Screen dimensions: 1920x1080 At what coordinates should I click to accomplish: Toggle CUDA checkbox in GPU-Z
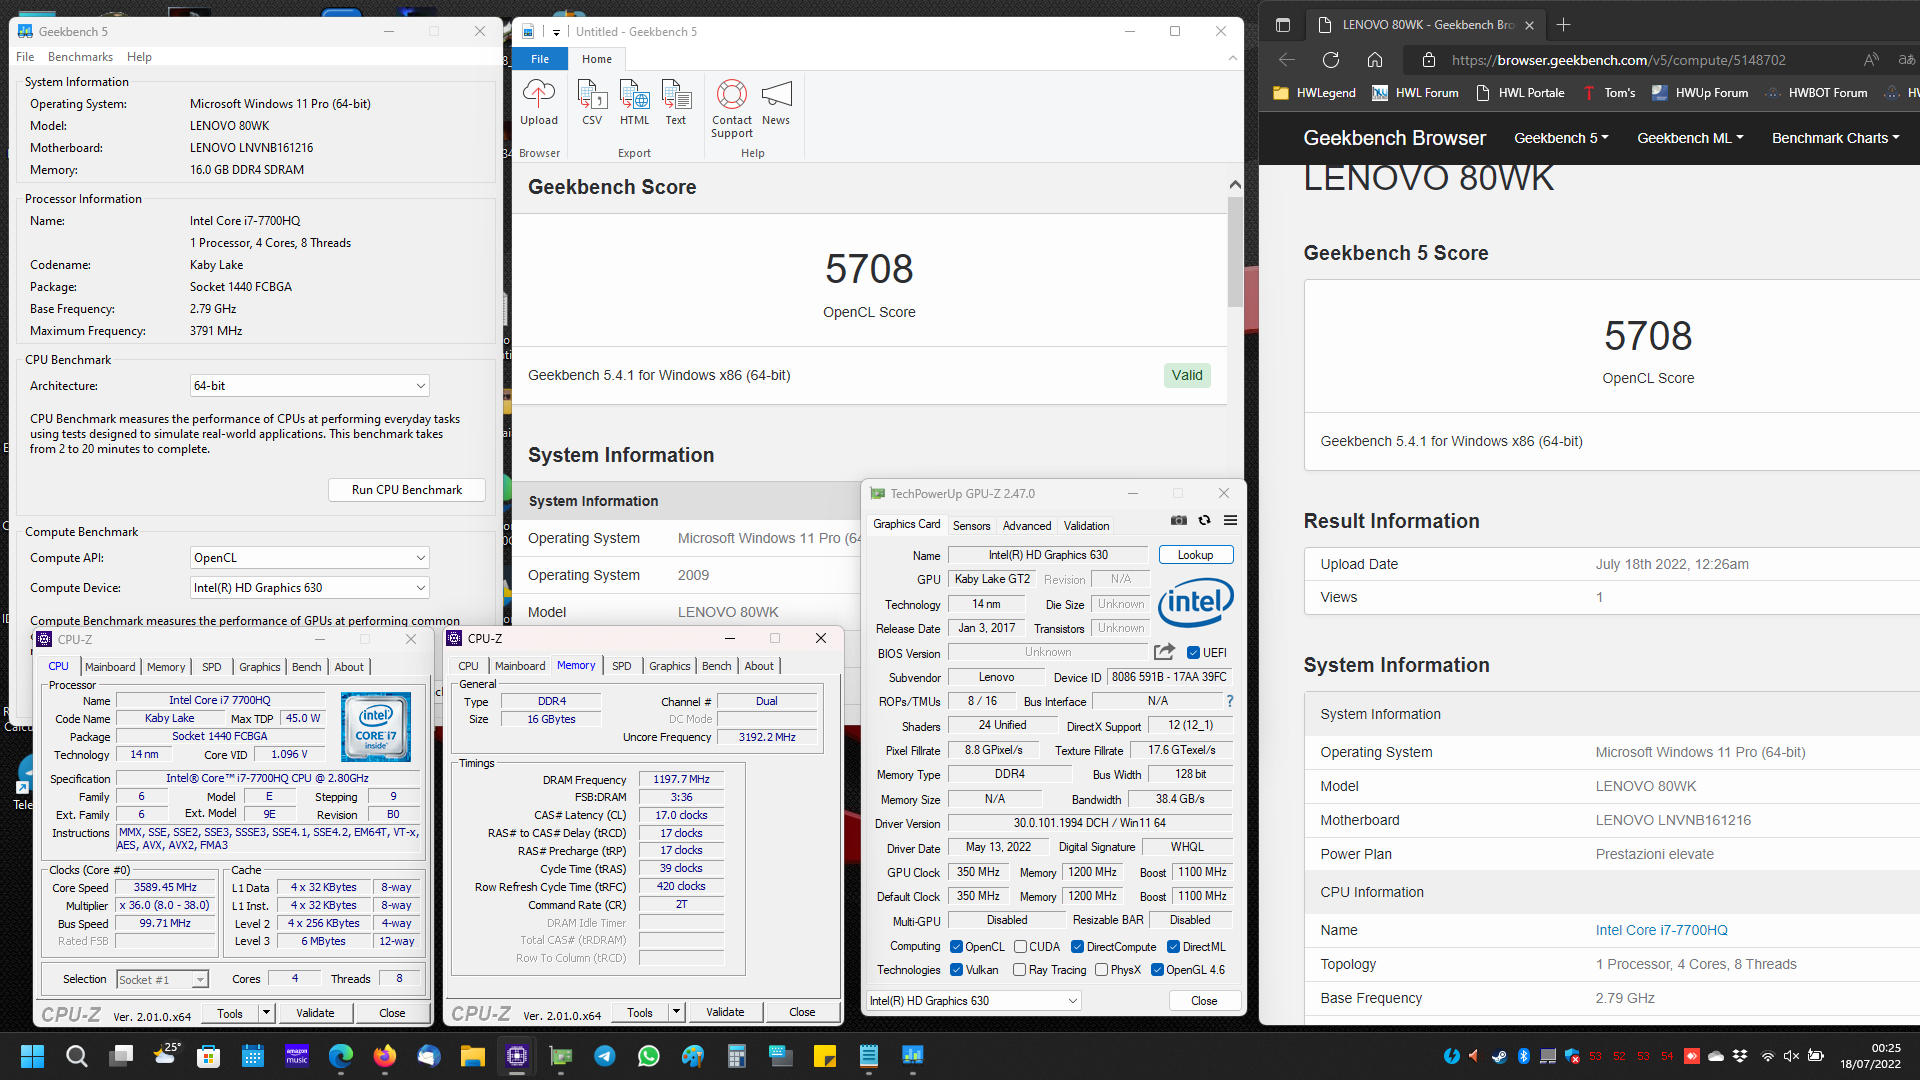pyautogui.click(x=1021, y=947)
